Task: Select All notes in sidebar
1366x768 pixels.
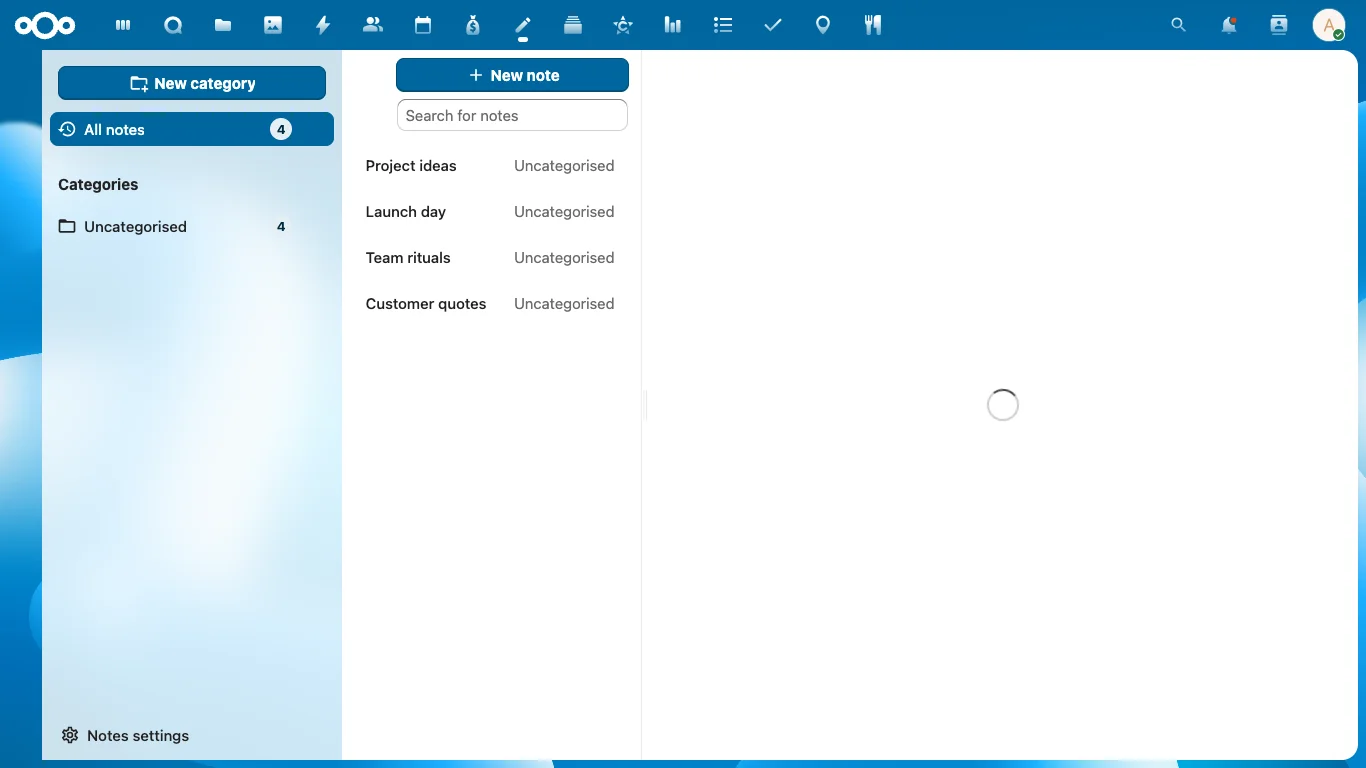Action: point(192,129)
